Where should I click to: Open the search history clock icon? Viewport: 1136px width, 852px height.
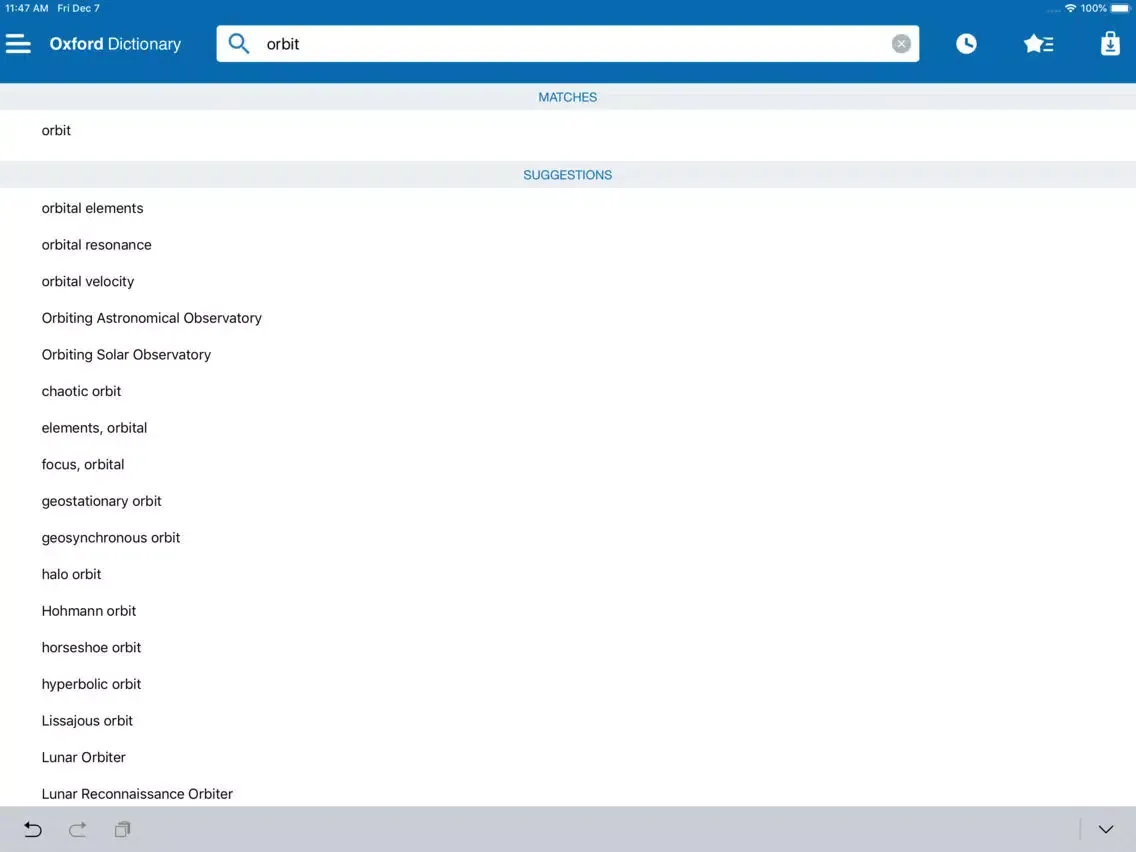pos(966,43)
